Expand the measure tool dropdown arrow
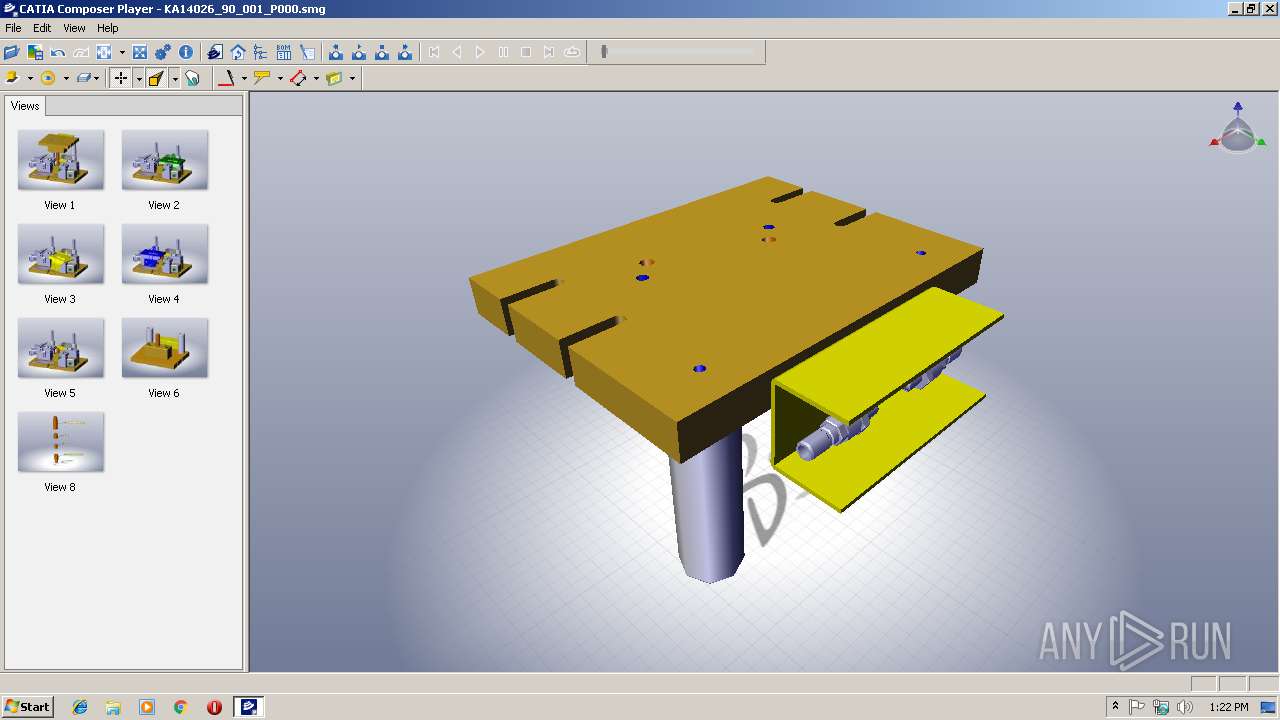The height and width of the screenshot is (720, 1280). [244, 78]
